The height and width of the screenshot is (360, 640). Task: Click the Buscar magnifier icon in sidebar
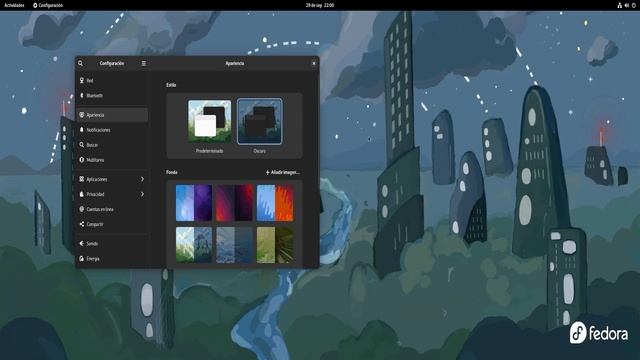82,145
